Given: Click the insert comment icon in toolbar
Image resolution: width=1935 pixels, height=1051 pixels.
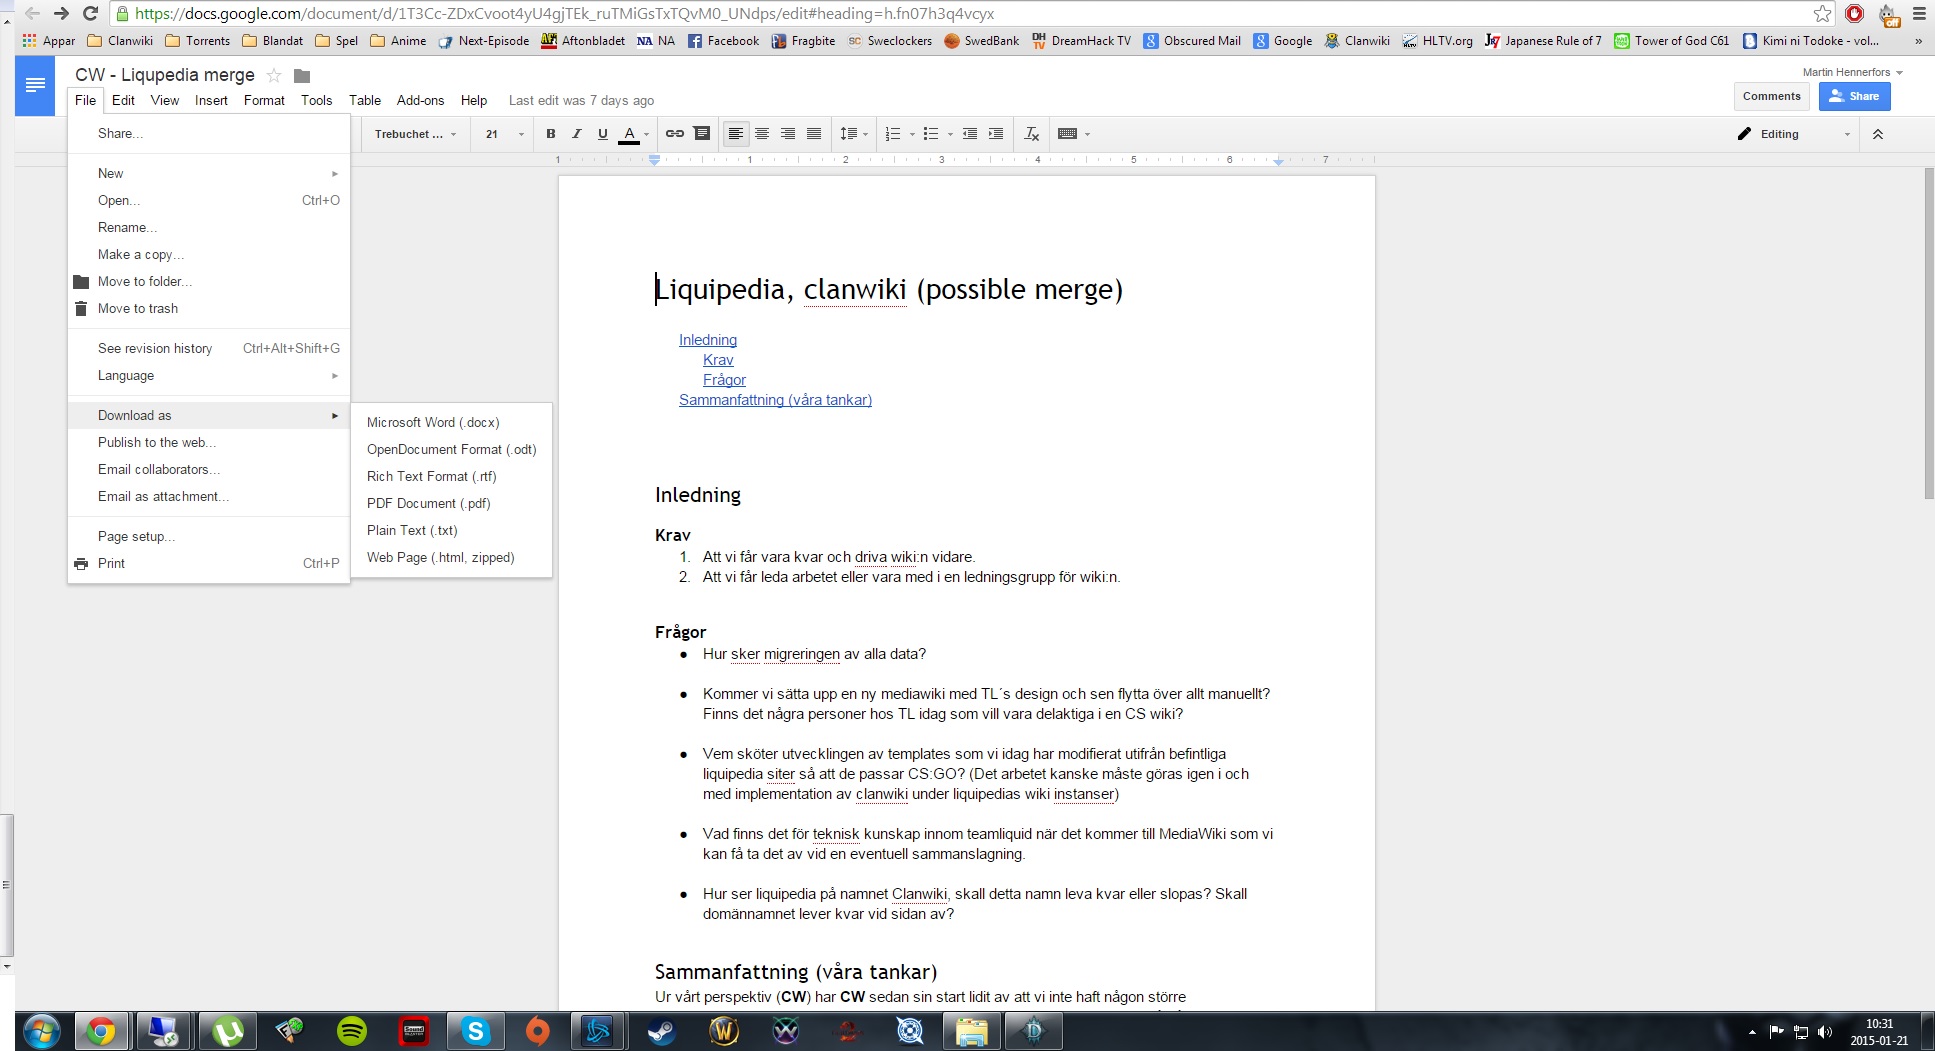Looking at the screenshot, I should [702, 134].
